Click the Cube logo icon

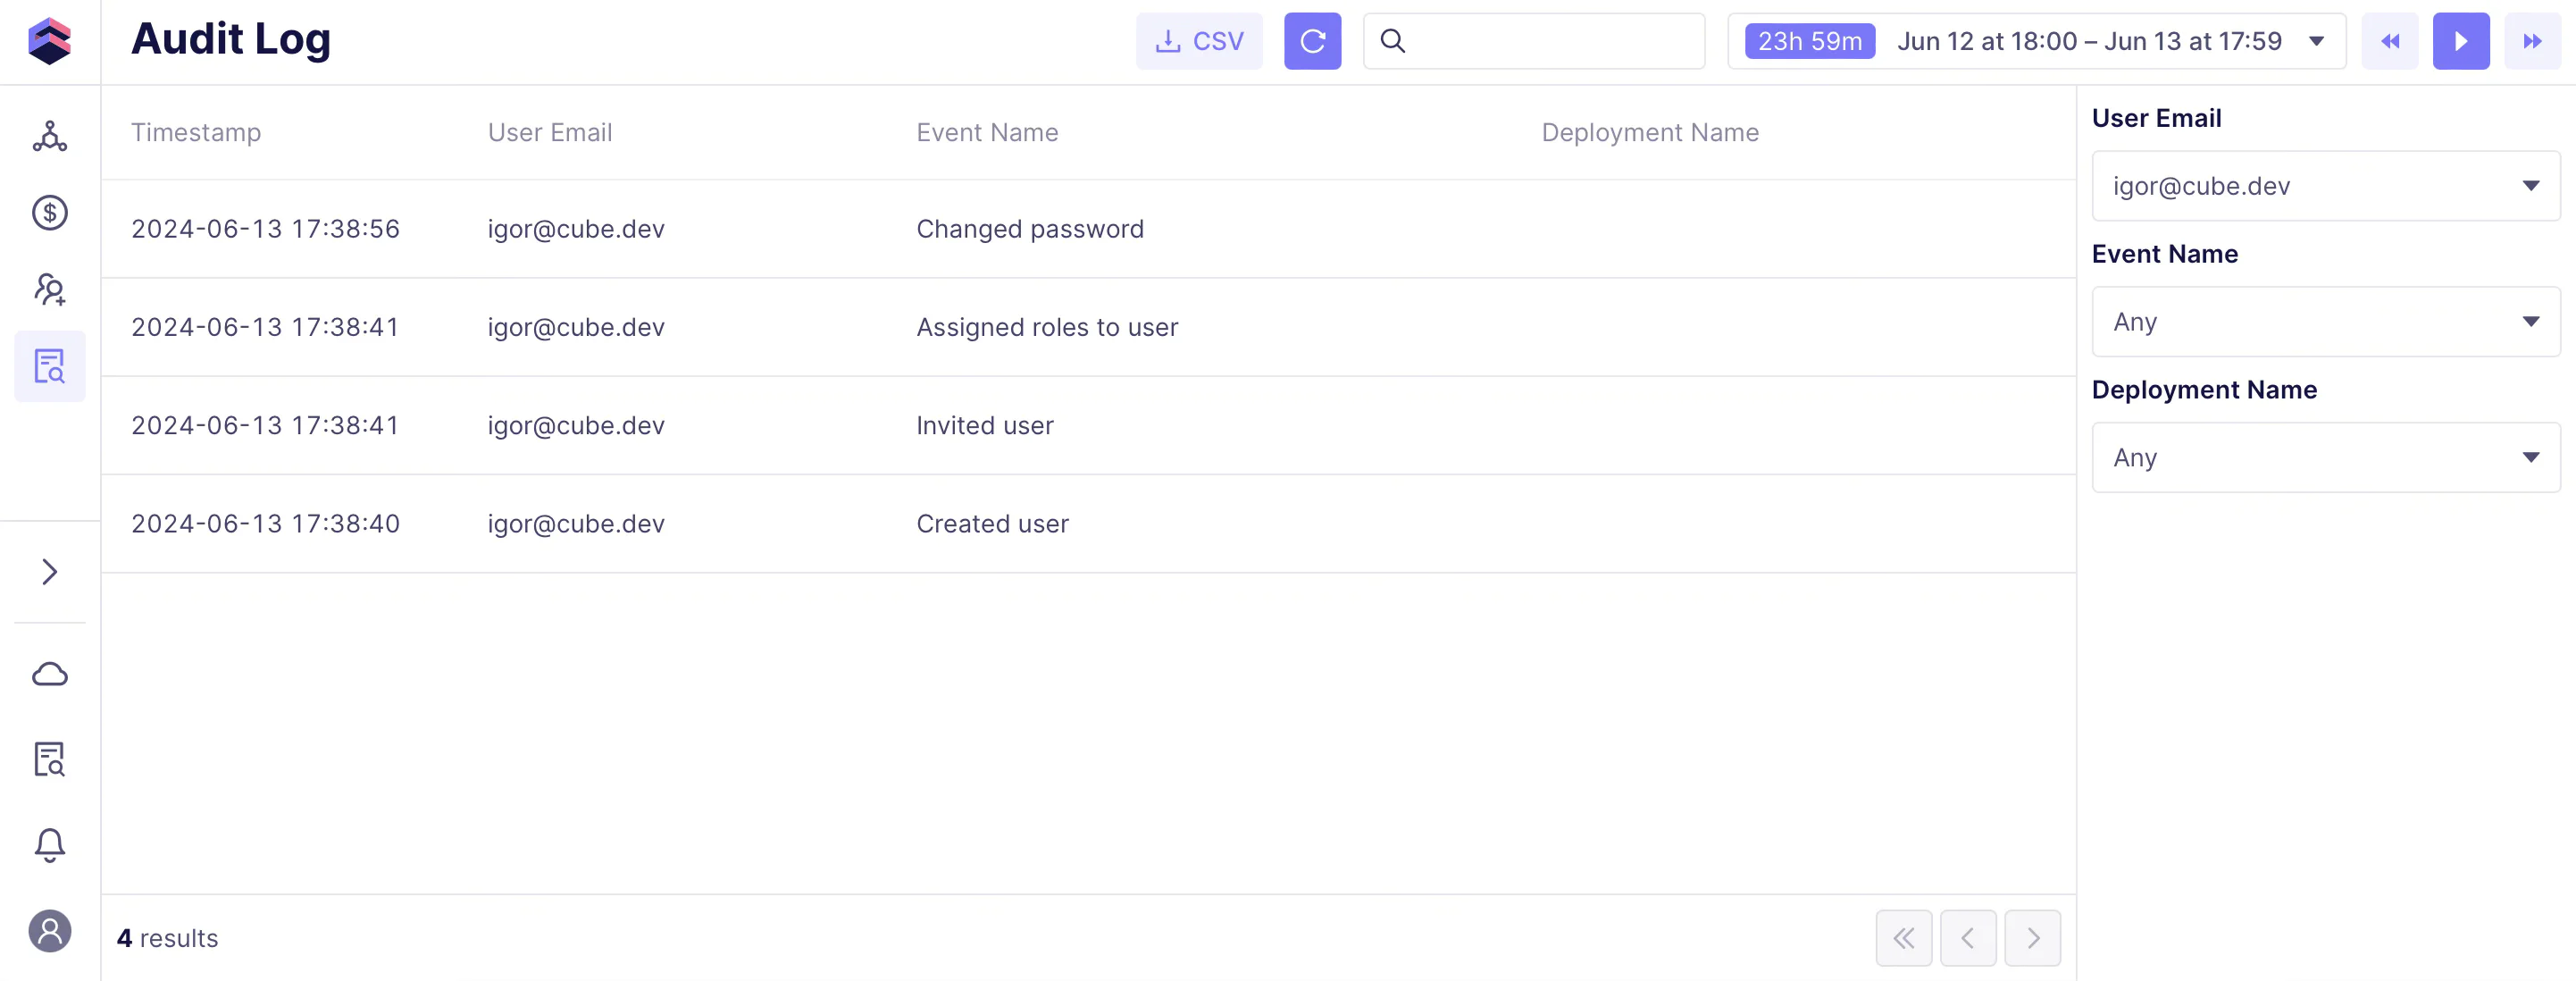click(49, 41)
